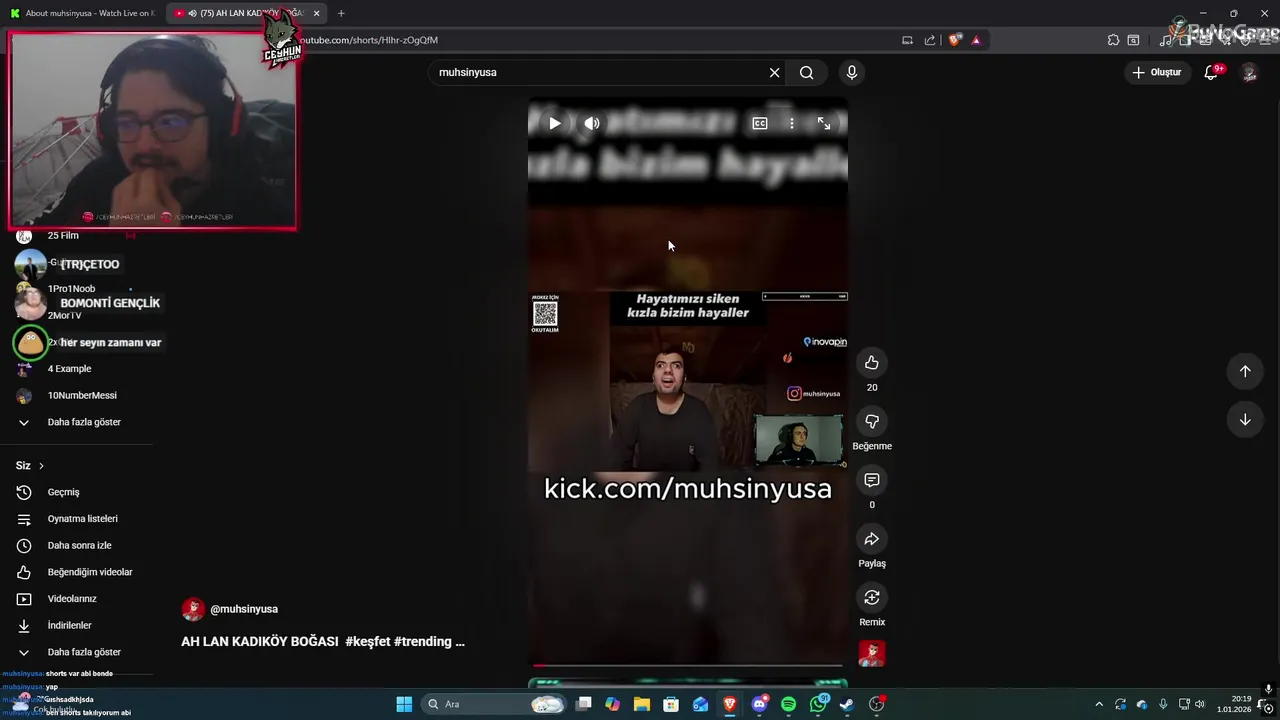The width and height of the screenshot is (1280, 720).
Task: Seek on the Shorts progress bar
Action: [x=688, y=665]
